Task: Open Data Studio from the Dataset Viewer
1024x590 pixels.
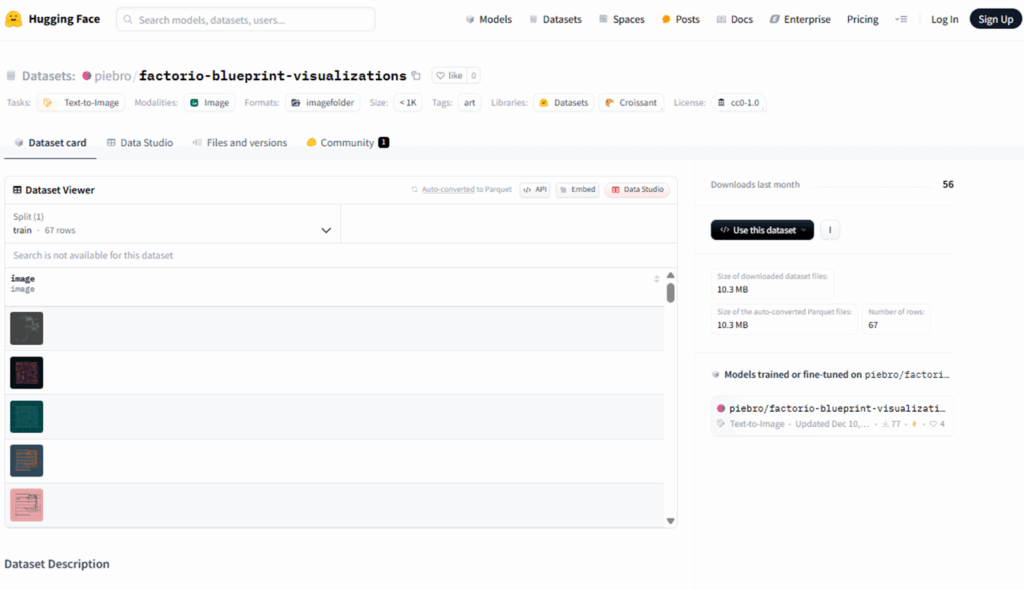Action: point(637,189)
